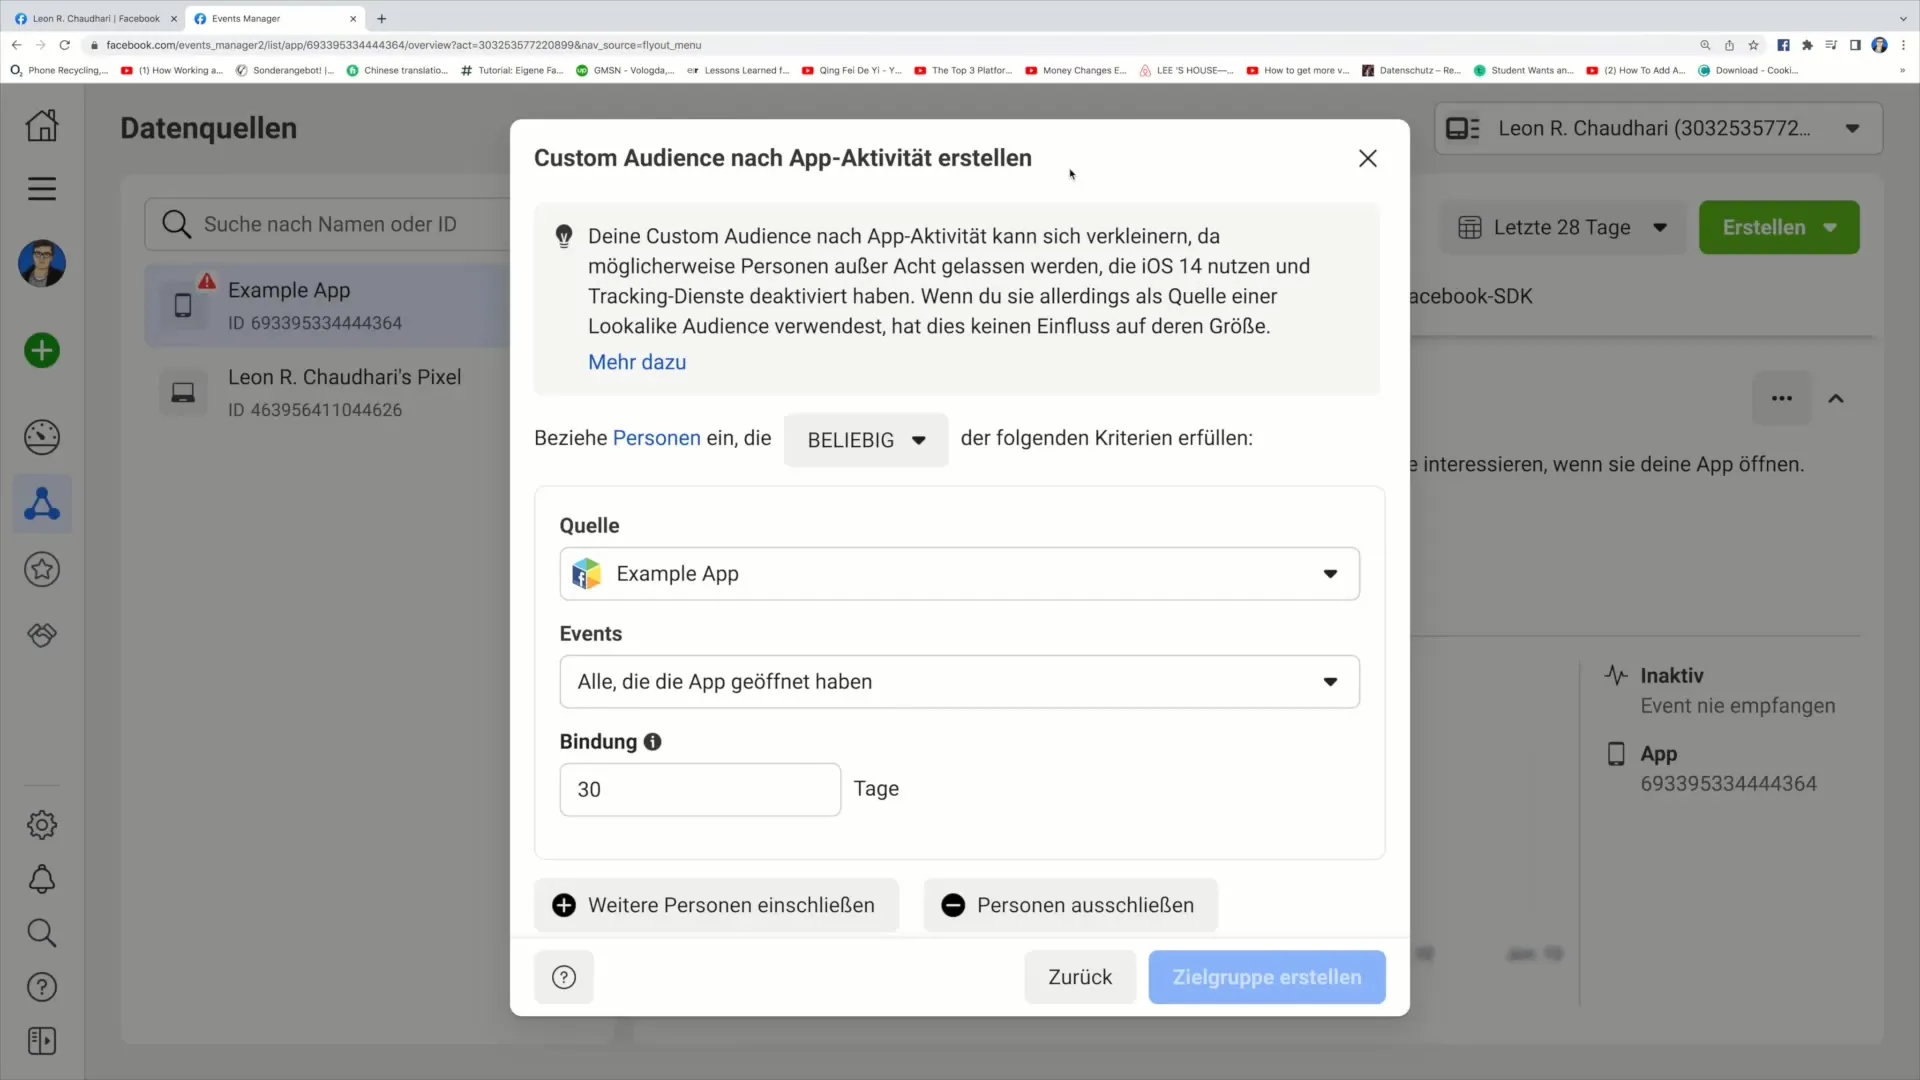Open a new browser tab
The image size is (1920, 1080).
pyautogui.click(x=381, y=18)
